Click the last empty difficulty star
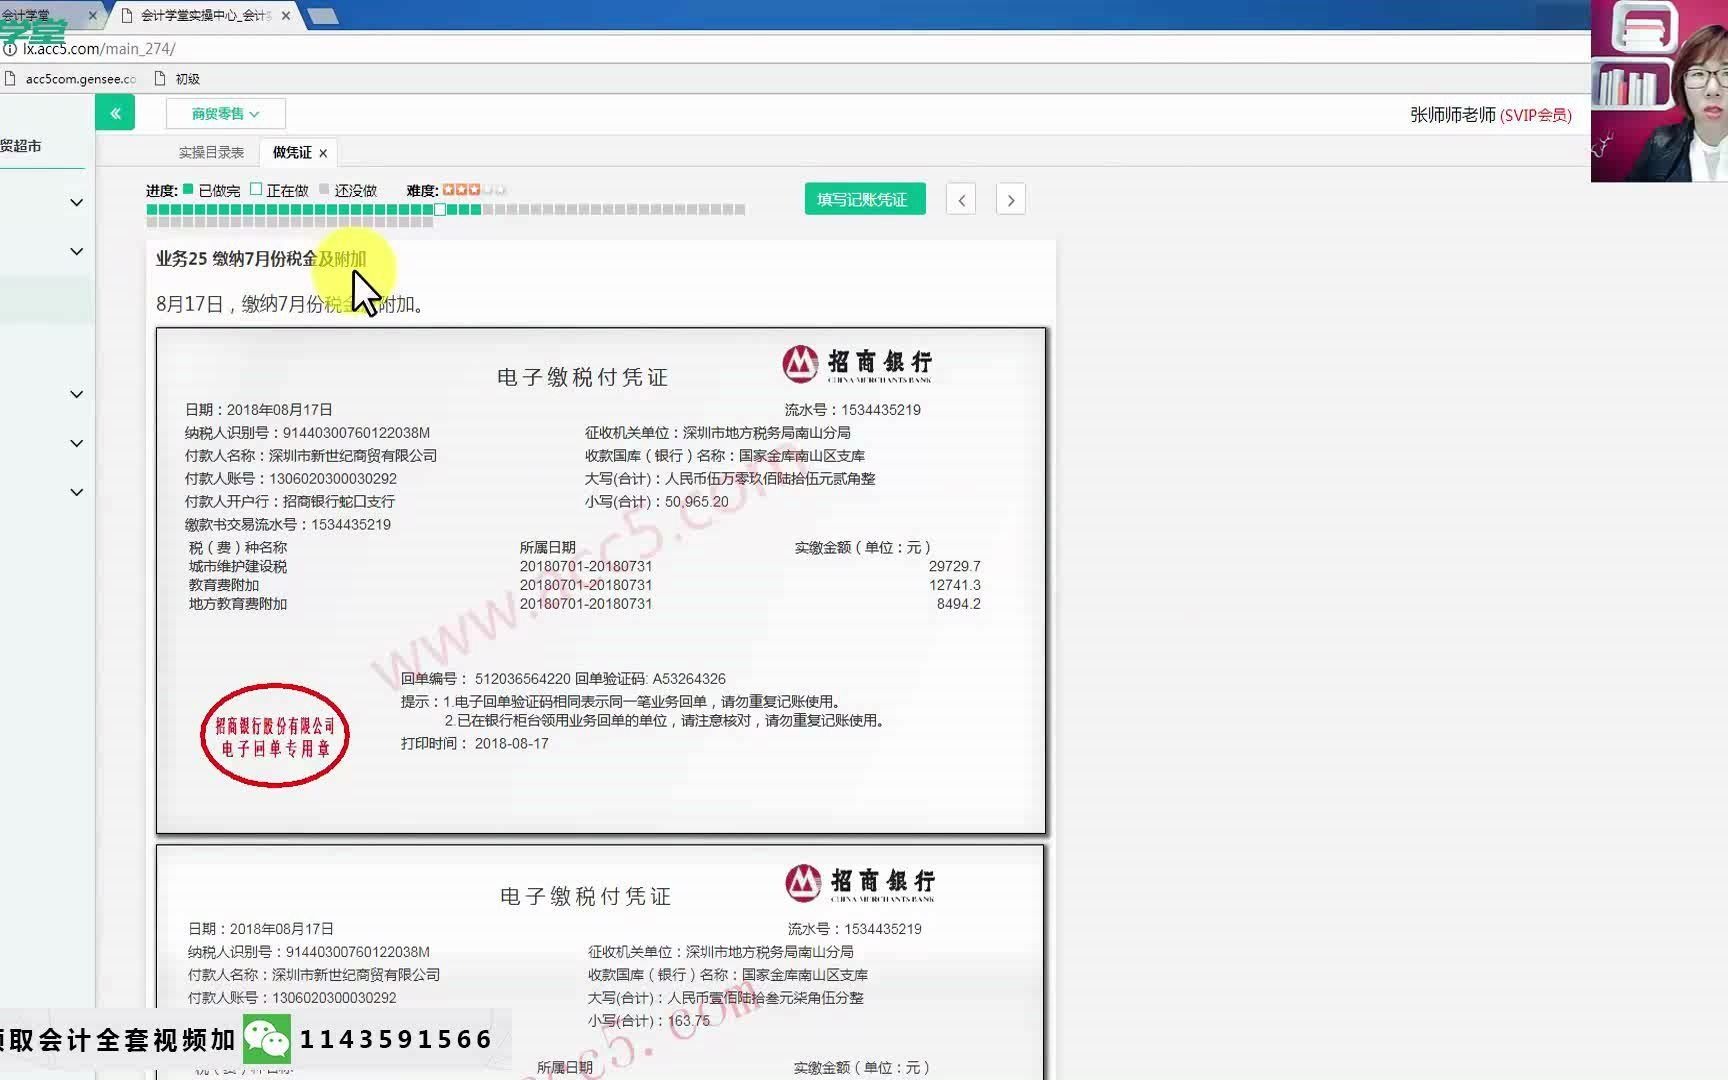 (501, 189)
